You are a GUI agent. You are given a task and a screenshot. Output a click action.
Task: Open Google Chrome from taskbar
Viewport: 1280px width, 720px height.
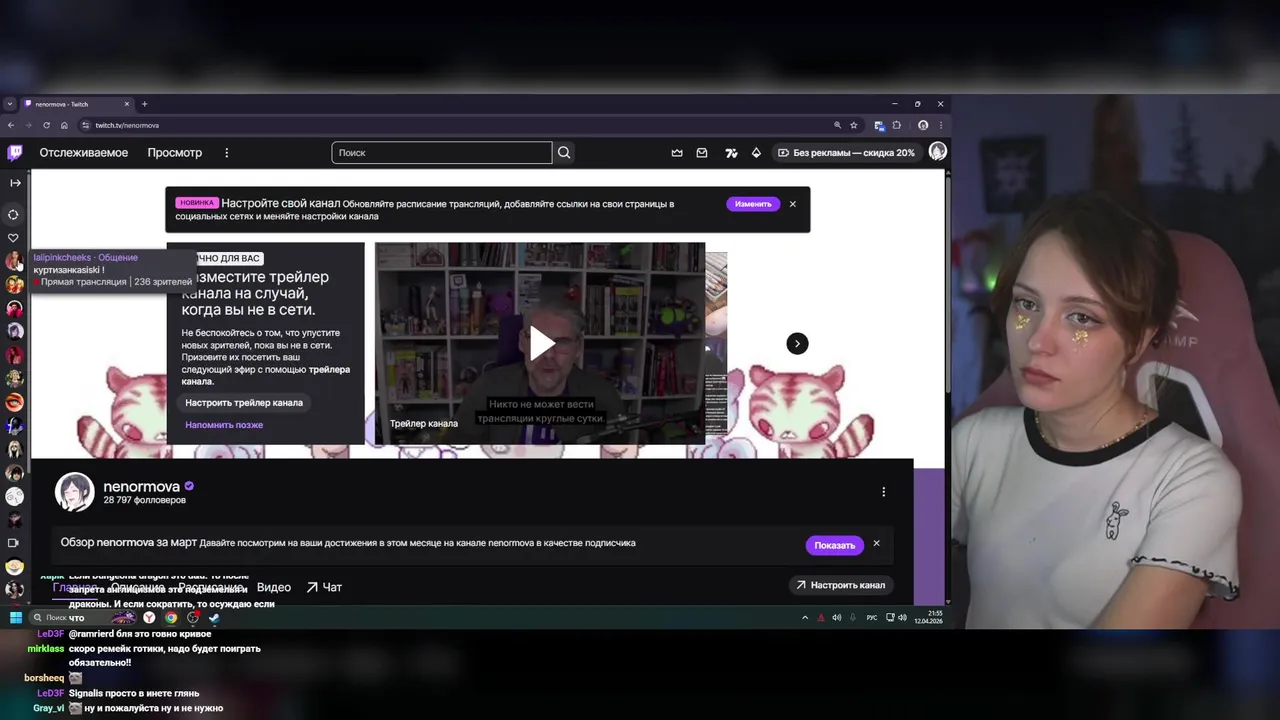(x=171, y=618)
